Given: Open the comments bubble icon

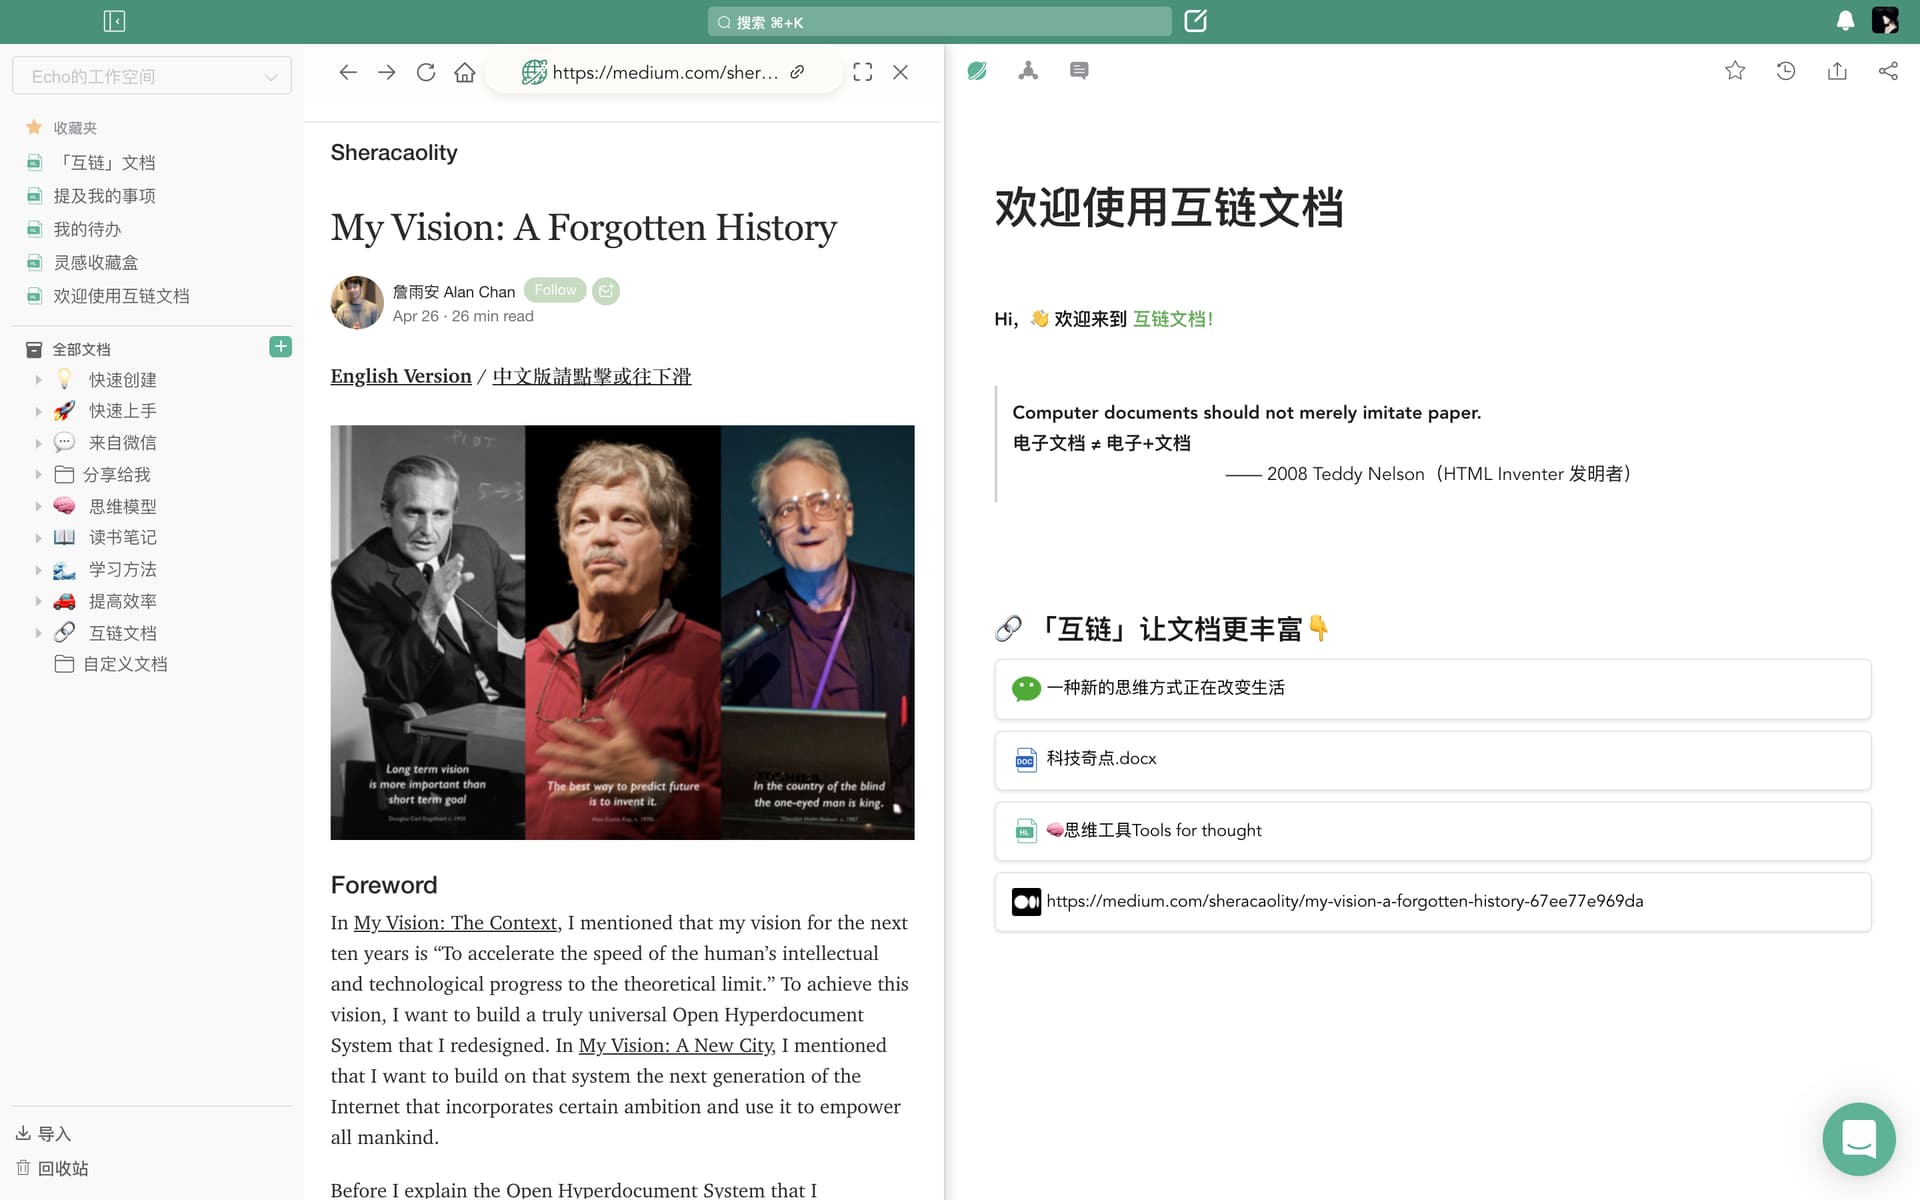Looking at the screenshot, I should (x=1079, y=71).
